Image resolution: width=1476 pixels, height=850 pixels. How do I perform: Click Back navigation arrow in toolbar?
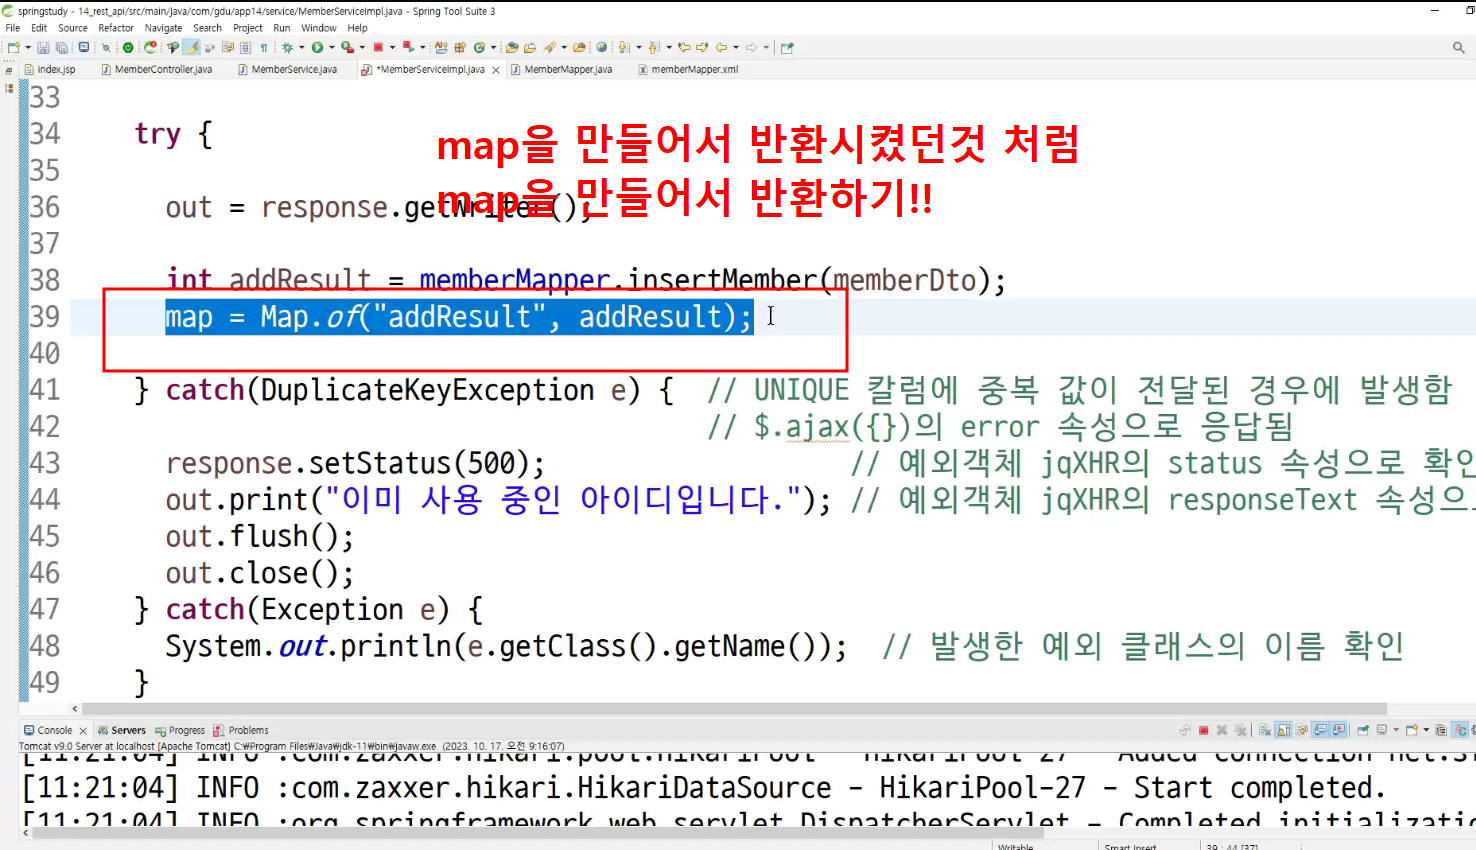click(721, 47)
